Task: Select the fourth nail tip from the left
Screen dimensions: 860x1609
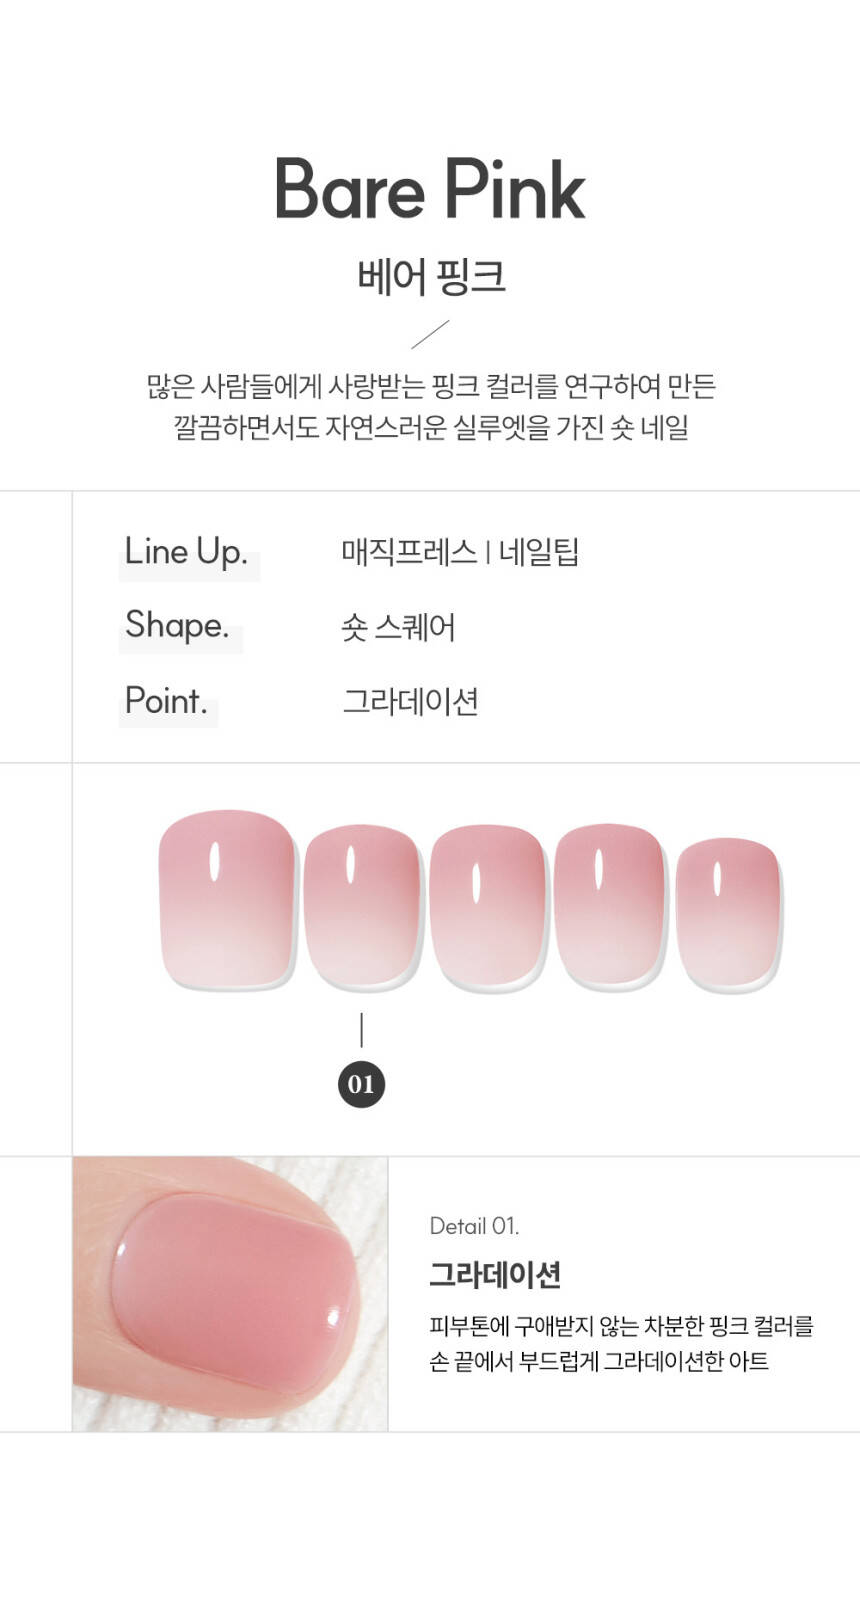Action: [609, 906]
